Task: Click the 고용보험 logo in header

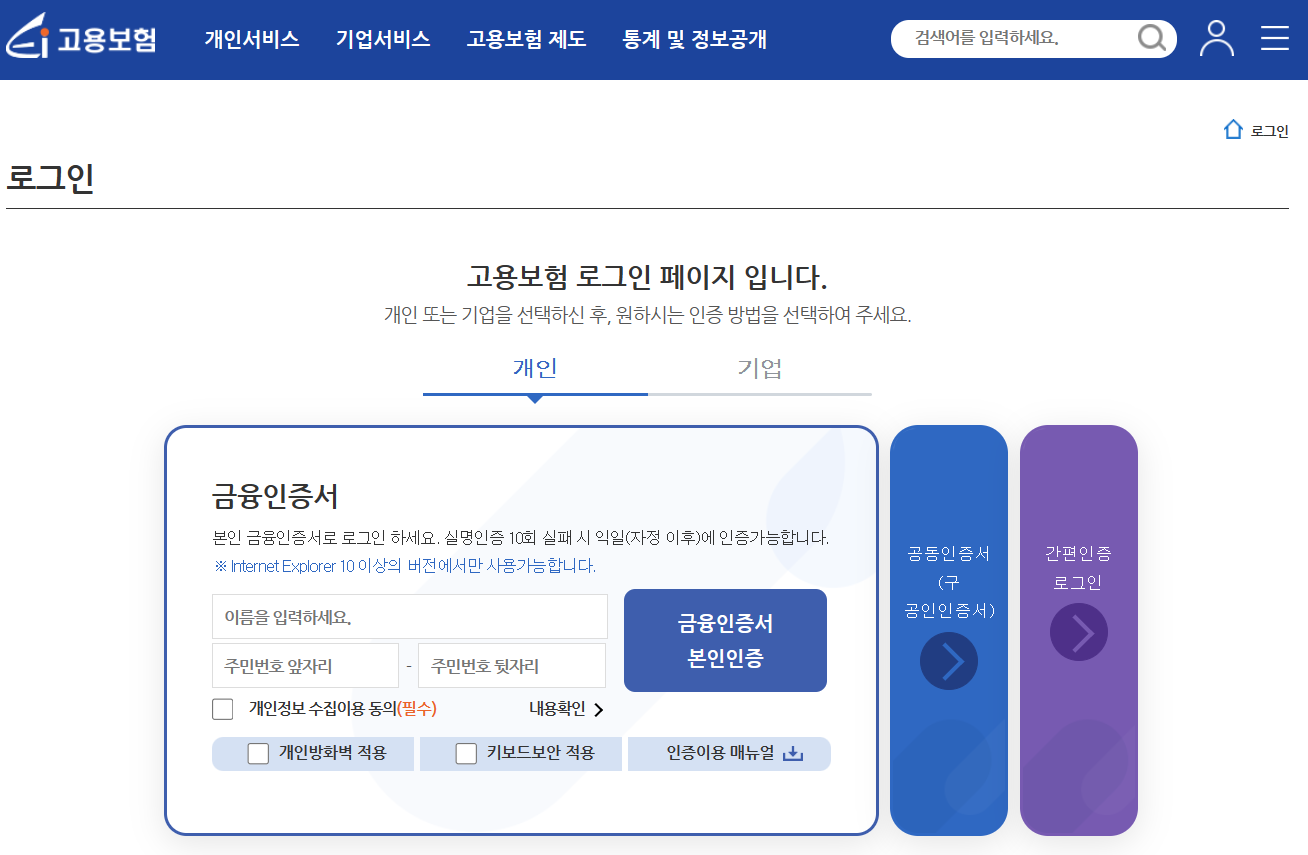Action: pos(81,37)
